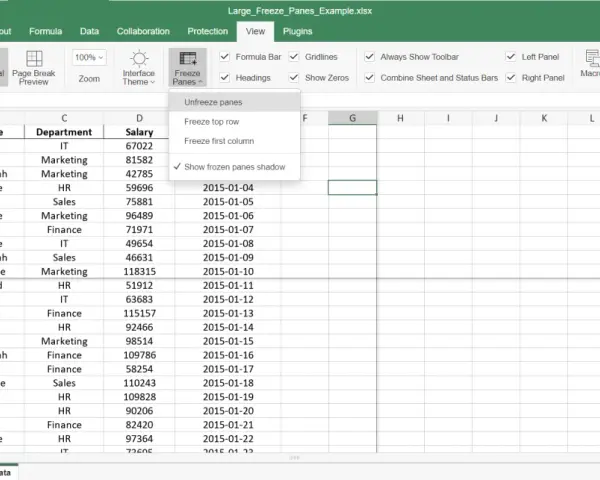Open the Plugins tab
Screen dimensions: 600x480
click(297, 31)
